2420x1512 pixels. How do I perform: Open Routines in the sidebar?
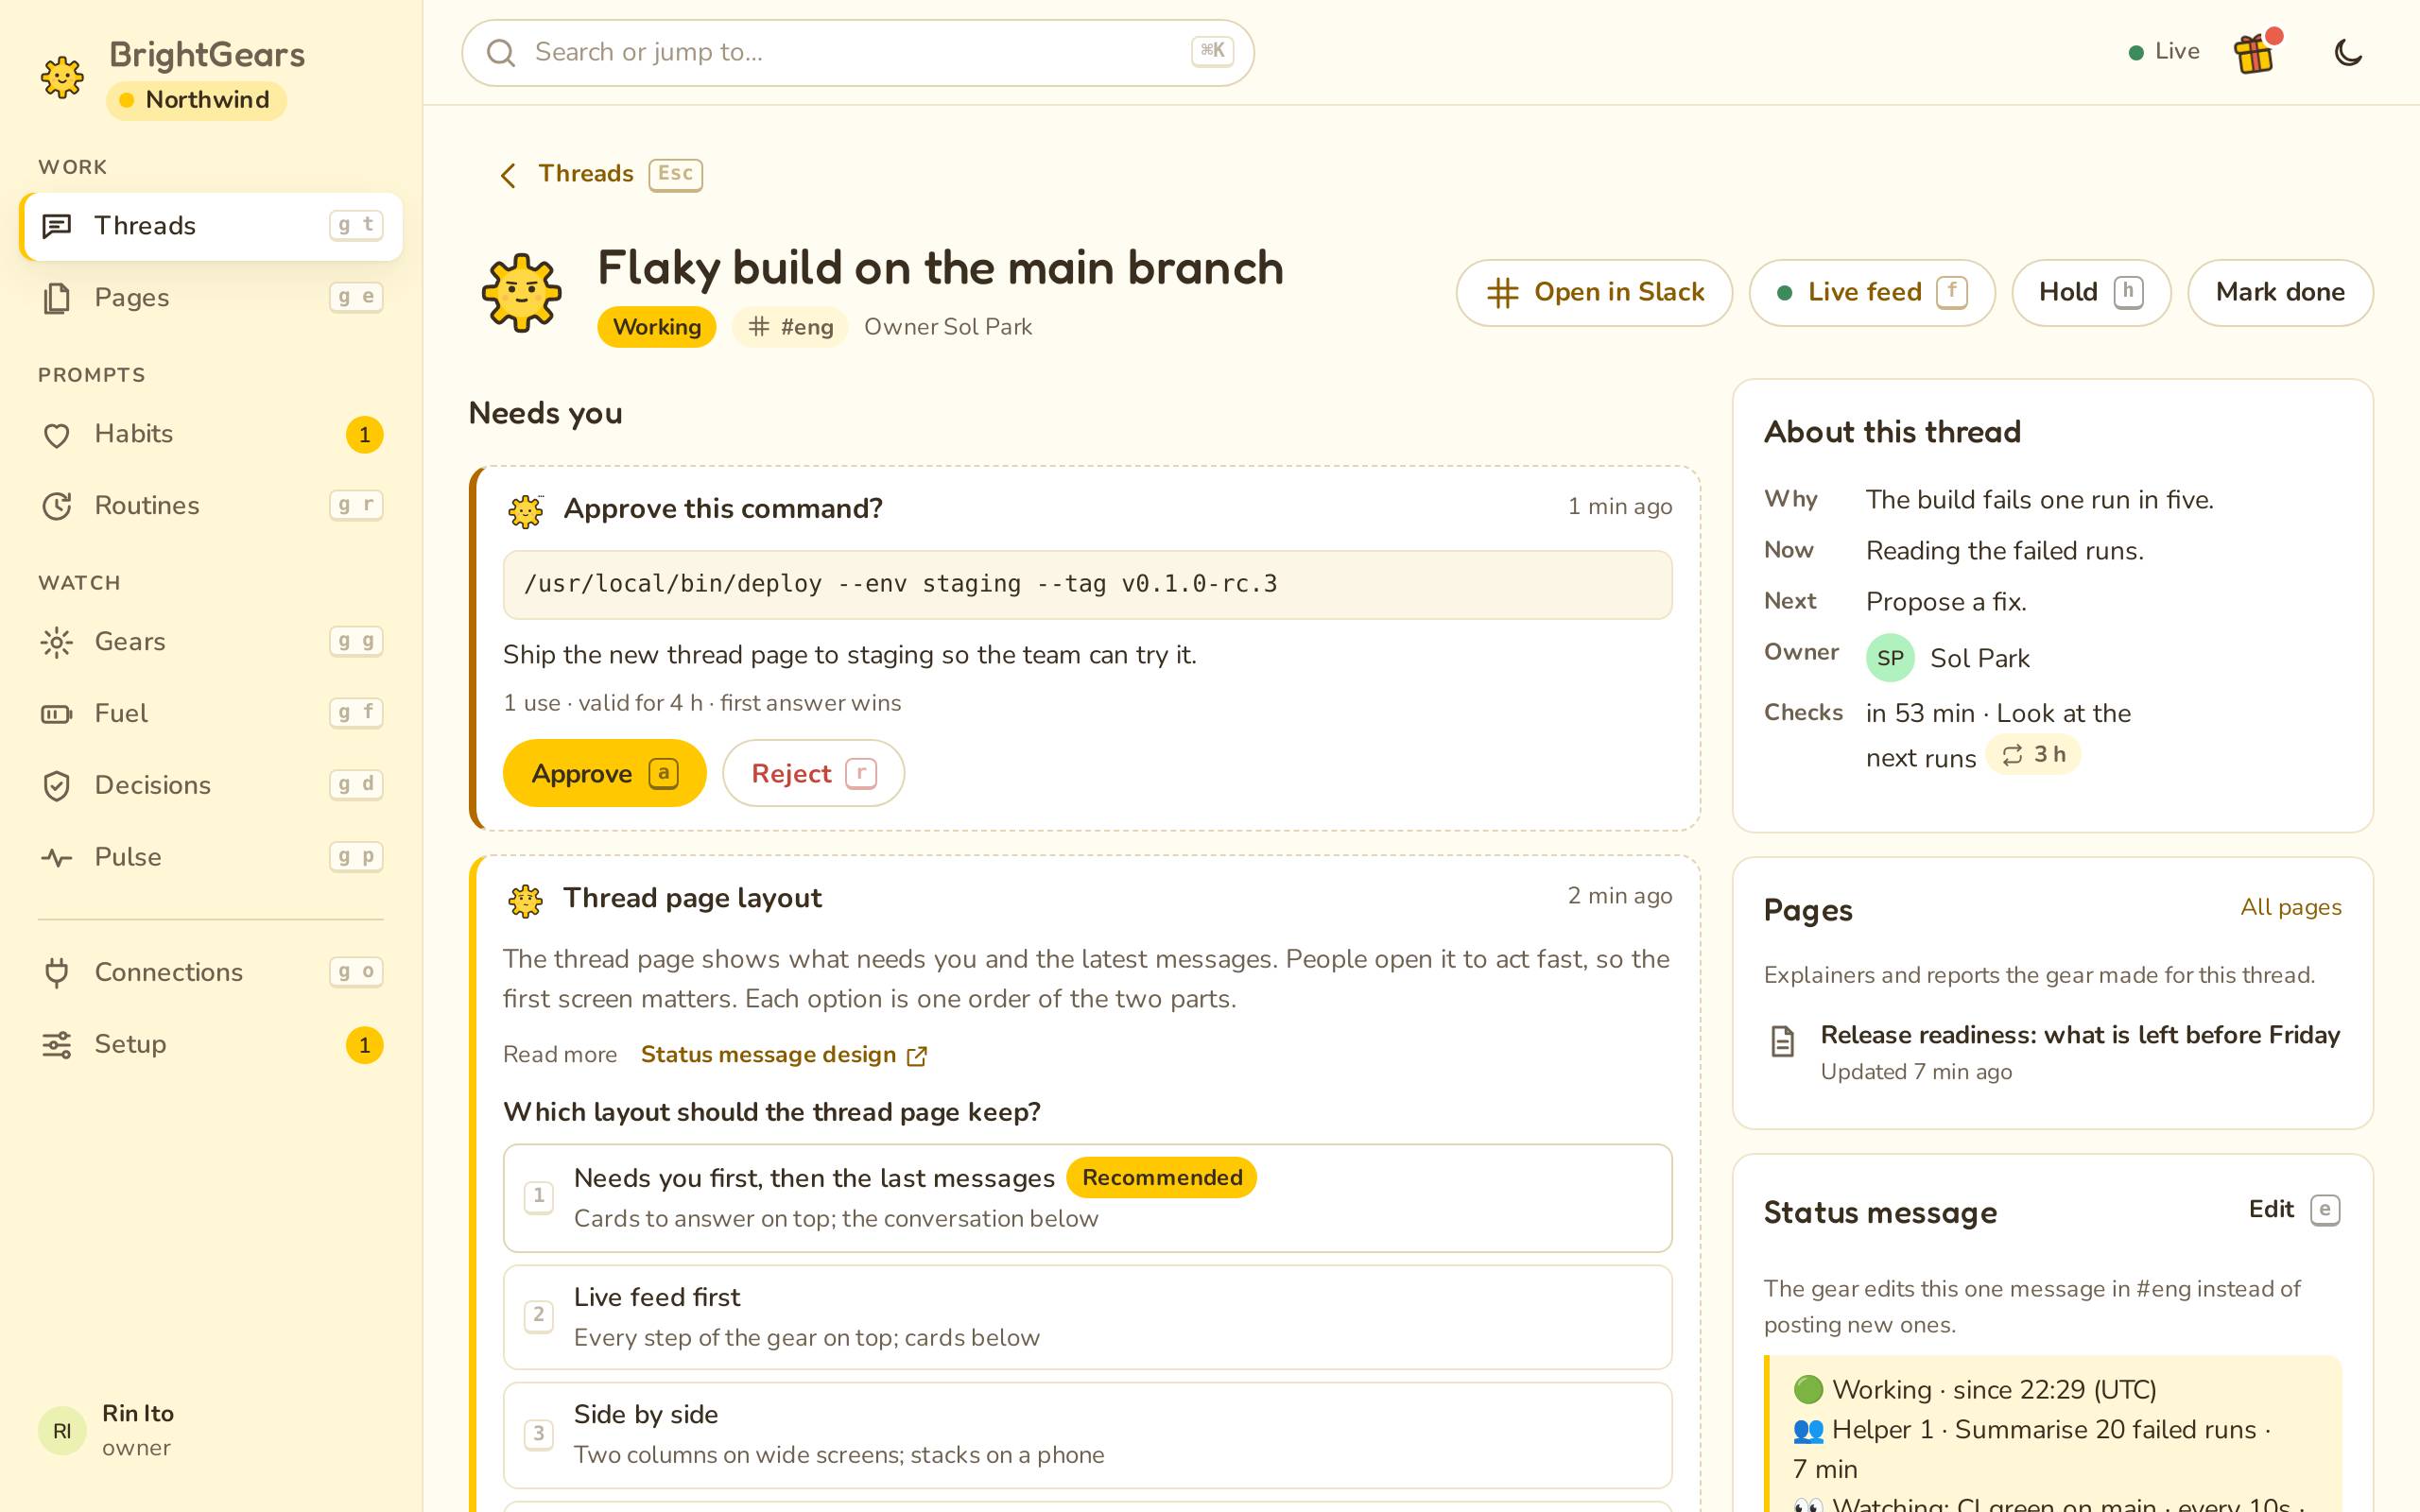211,506
